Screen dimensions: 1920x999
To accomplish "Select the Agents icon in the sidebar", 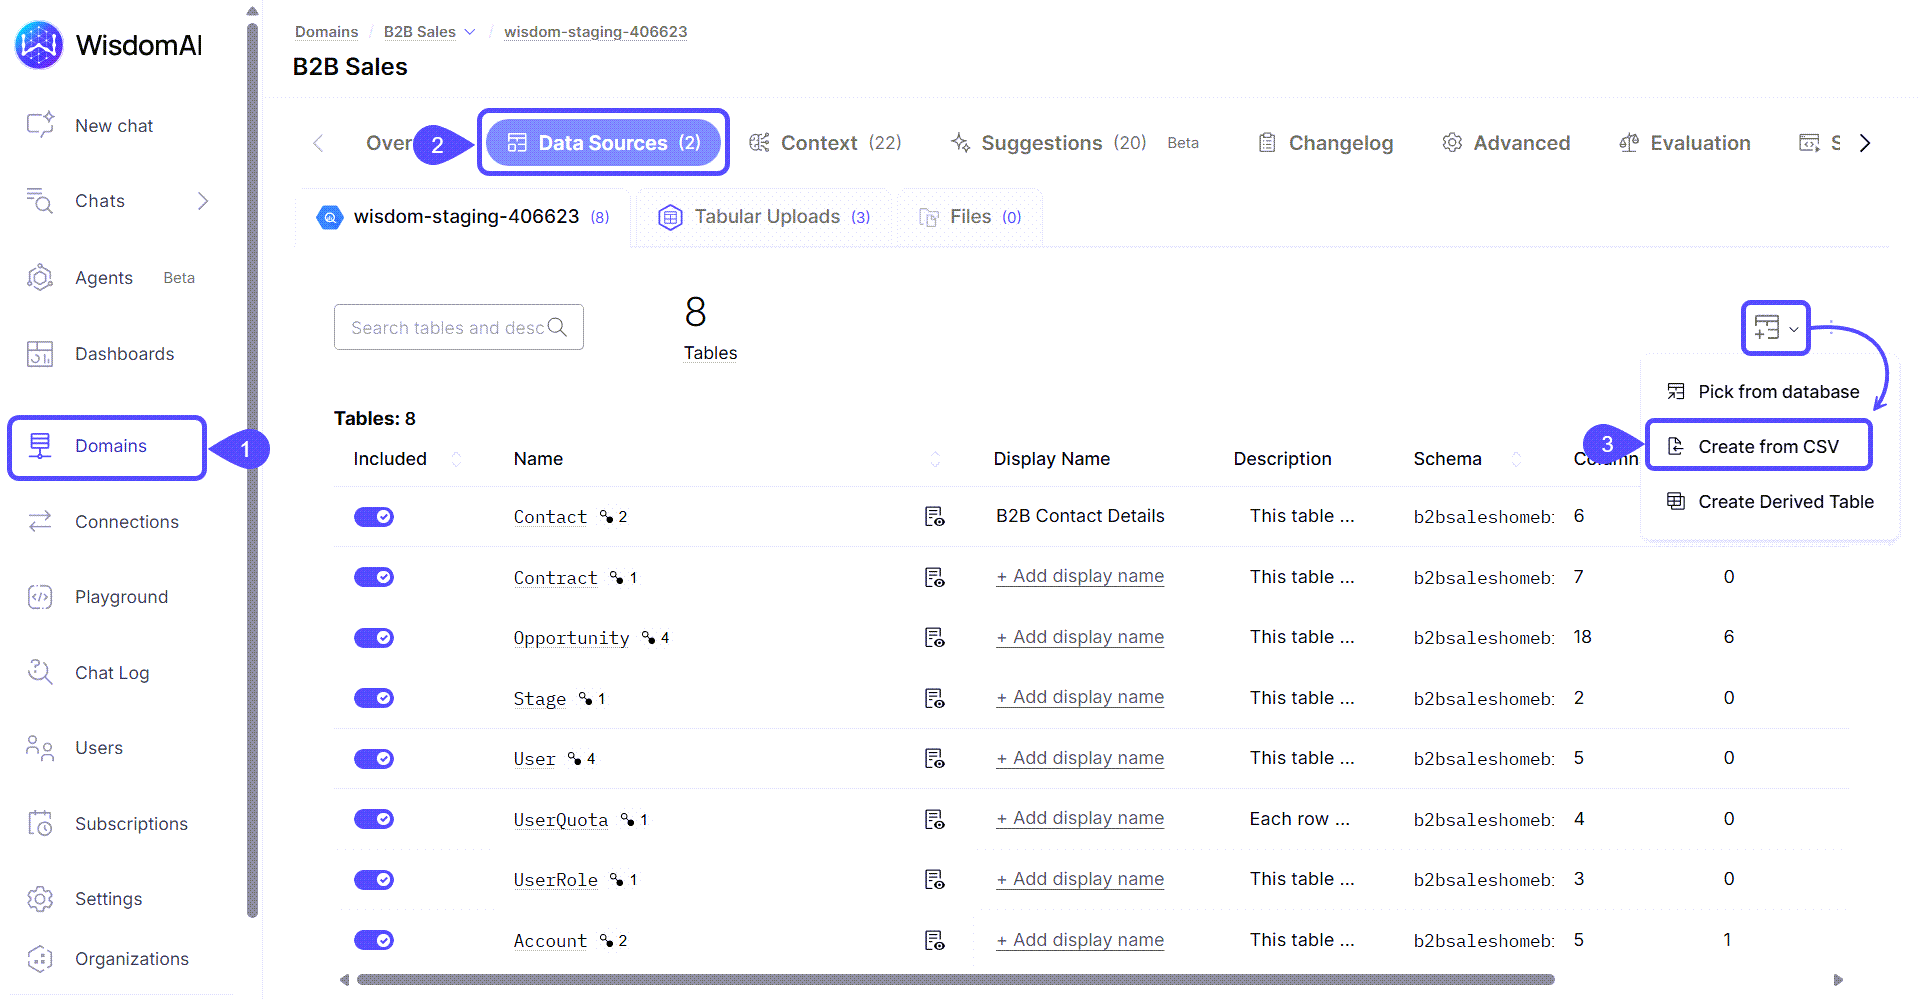I will click(x=40, y=277).
